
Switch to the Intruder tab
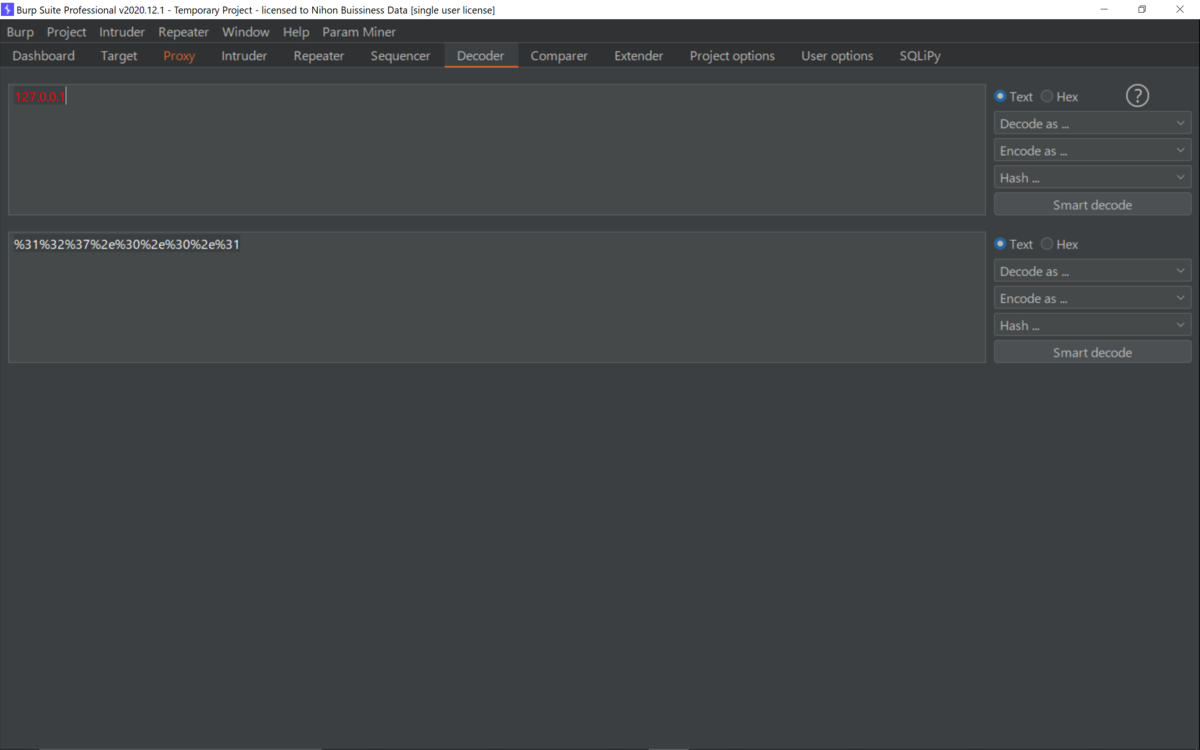[x=244, y=56]
